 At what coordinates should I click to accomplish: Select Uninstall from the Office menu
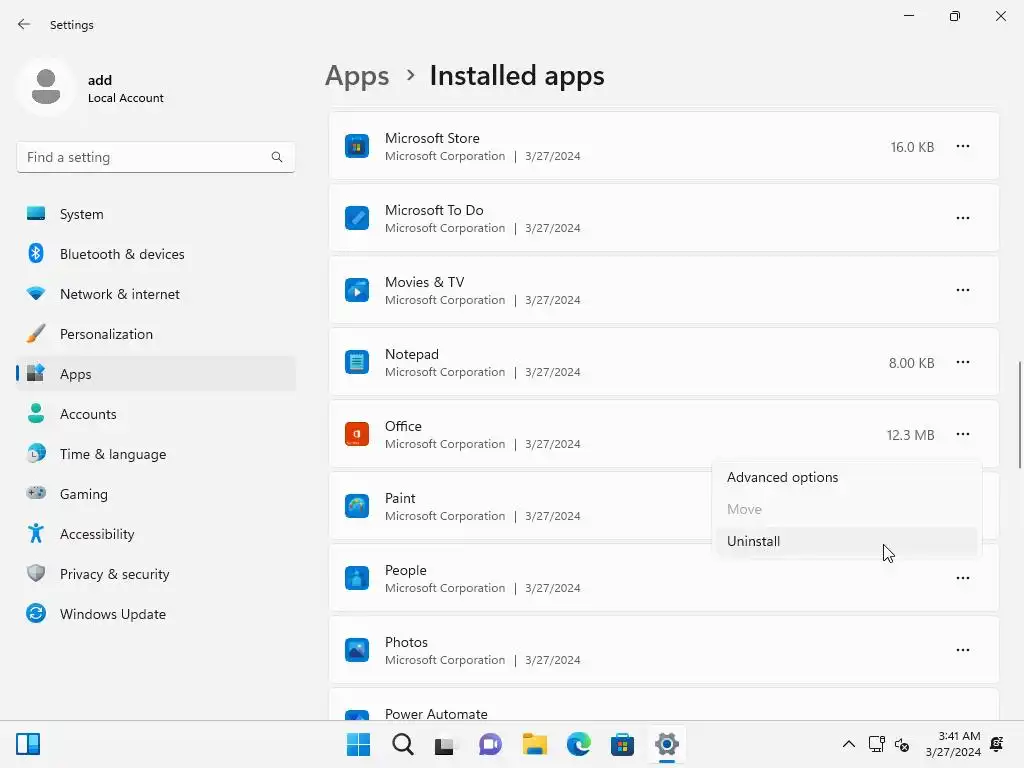846,541
